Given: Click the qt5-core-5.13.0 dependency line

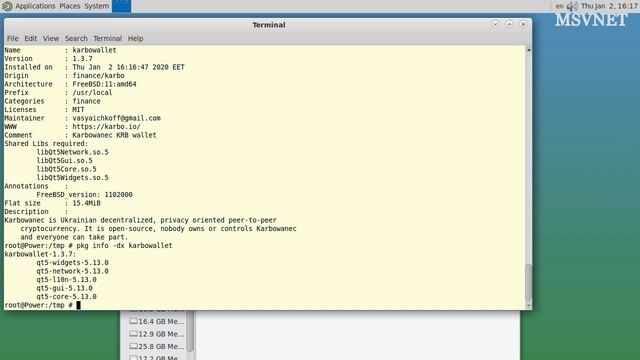Looking at the screenshot, I should [66, 297].
